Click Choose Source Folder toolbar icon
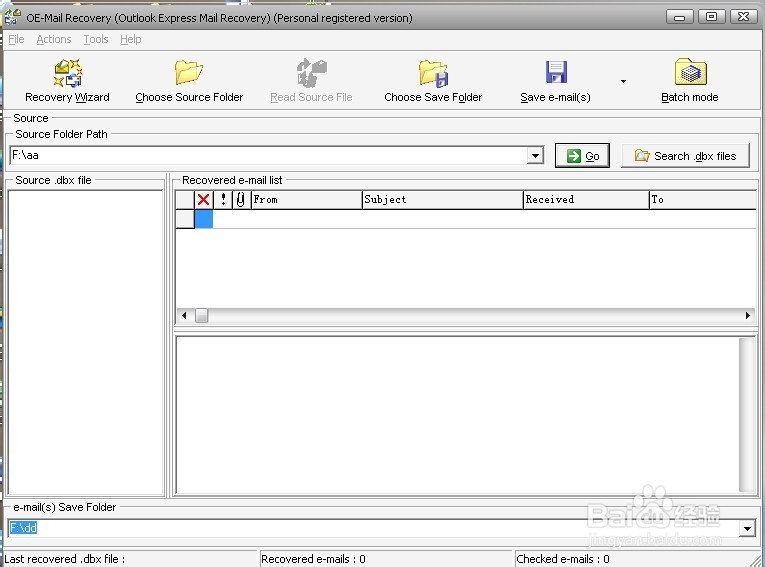 (189, 72)
